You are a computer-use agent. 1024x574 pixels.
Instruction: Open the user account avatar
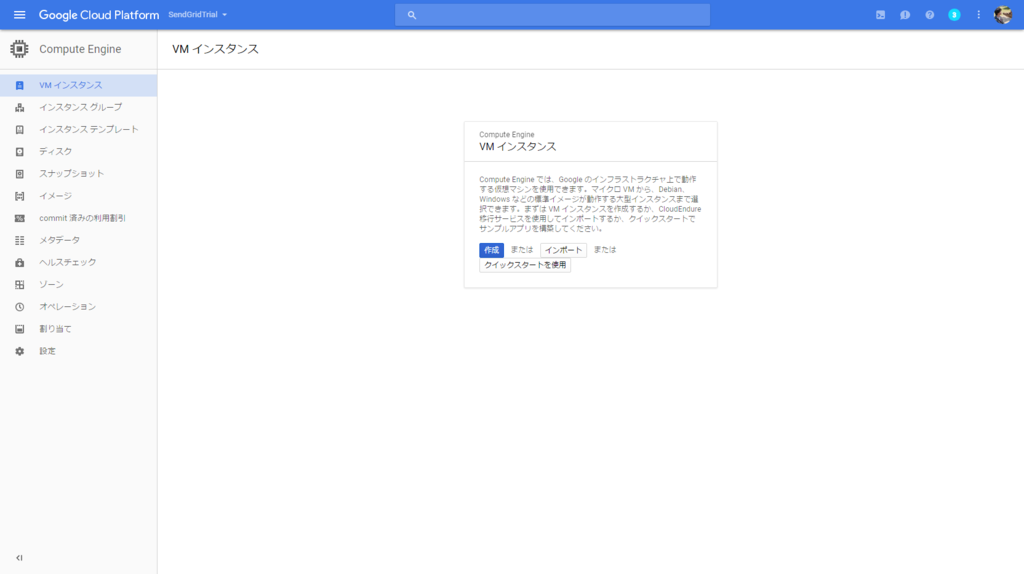point(1003,14)
